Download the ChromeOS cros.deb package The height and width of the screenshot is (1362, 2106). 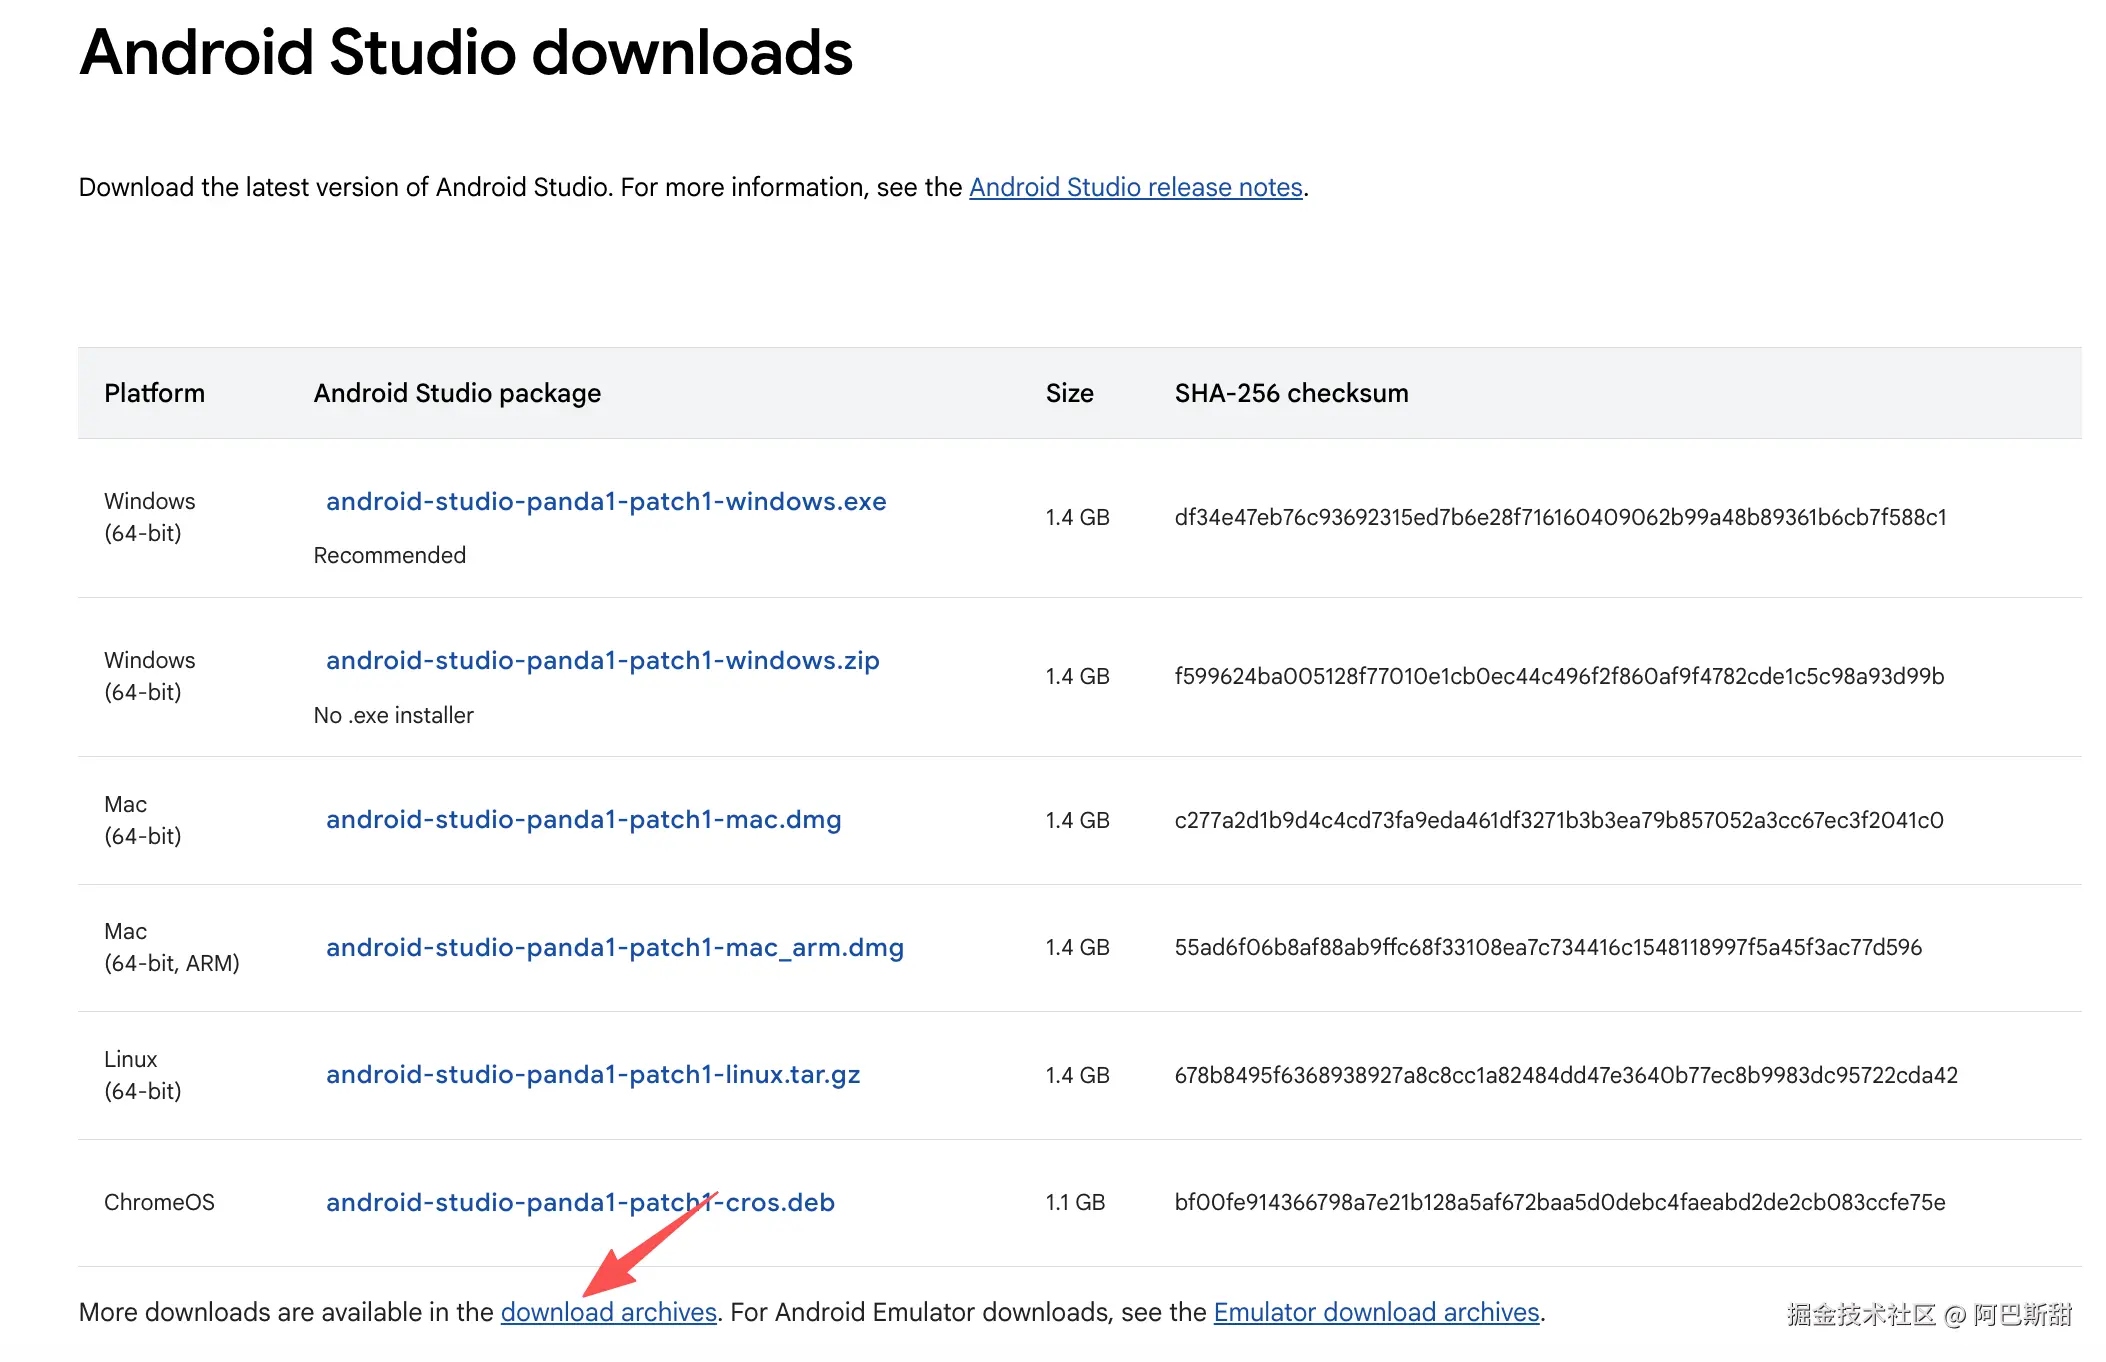point(580,1202)
